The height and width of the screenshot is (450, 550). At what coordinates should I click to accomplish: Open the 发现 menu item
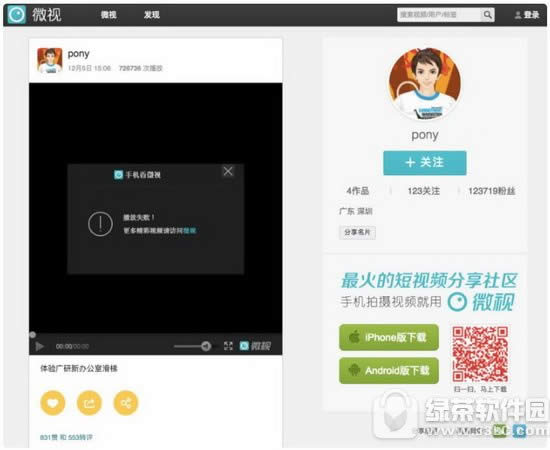tap(152, 15)
